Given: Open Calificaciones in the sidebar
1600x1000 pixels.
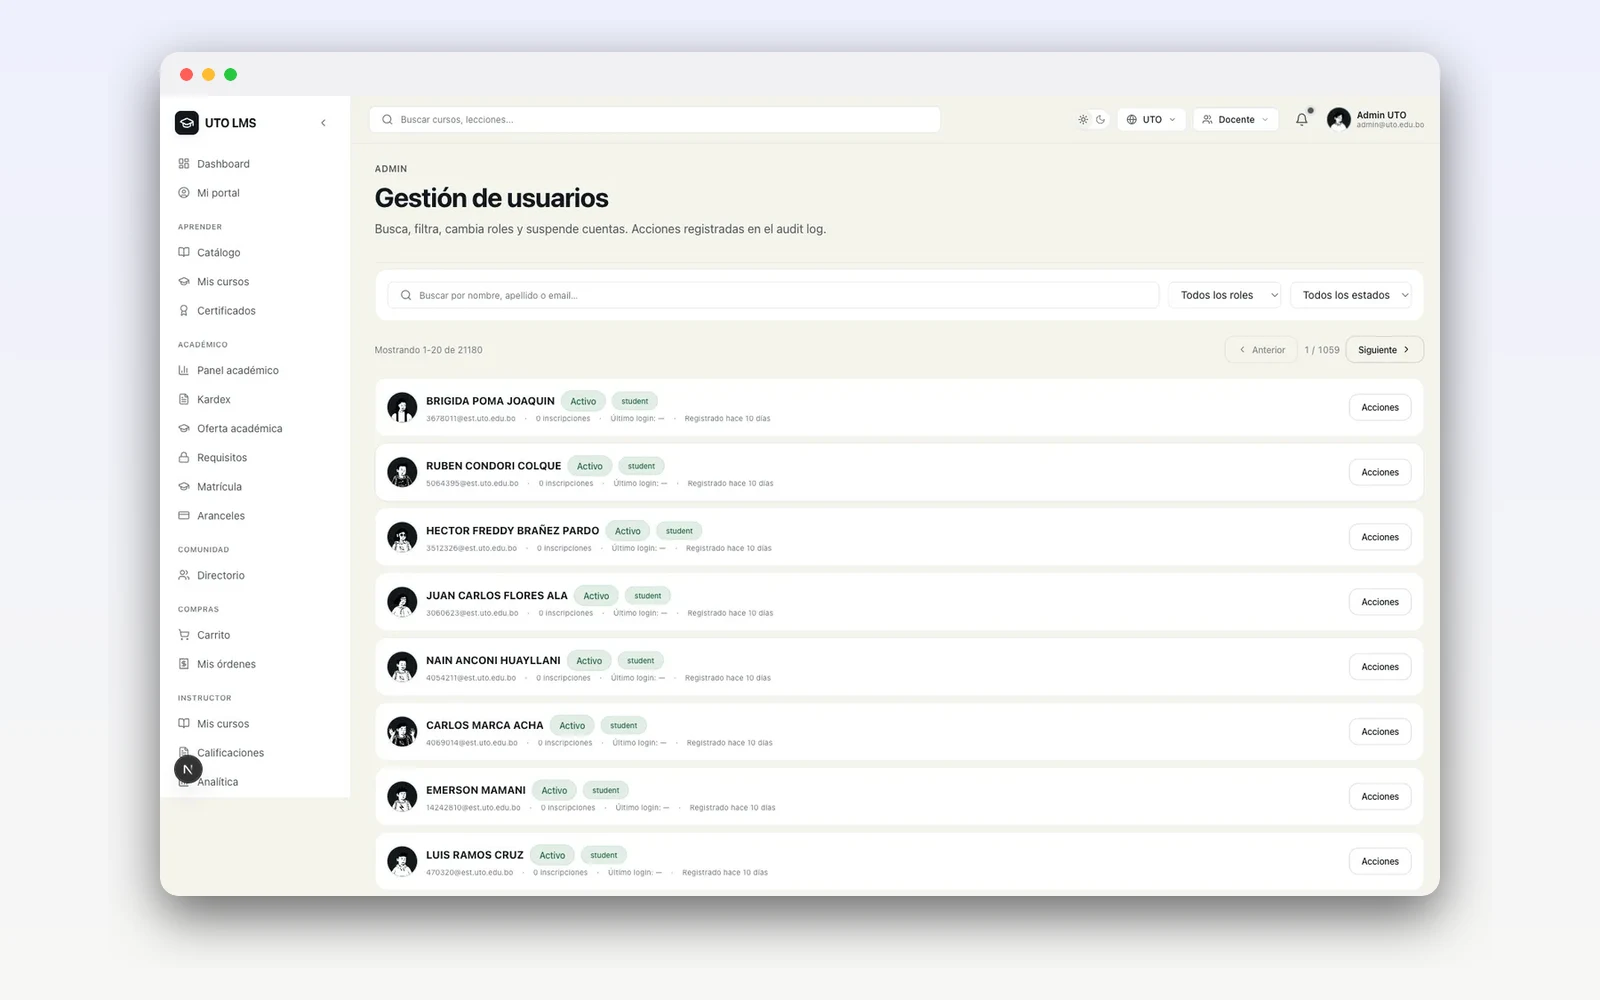Looking at the screenshot, I should pos(230,753).
